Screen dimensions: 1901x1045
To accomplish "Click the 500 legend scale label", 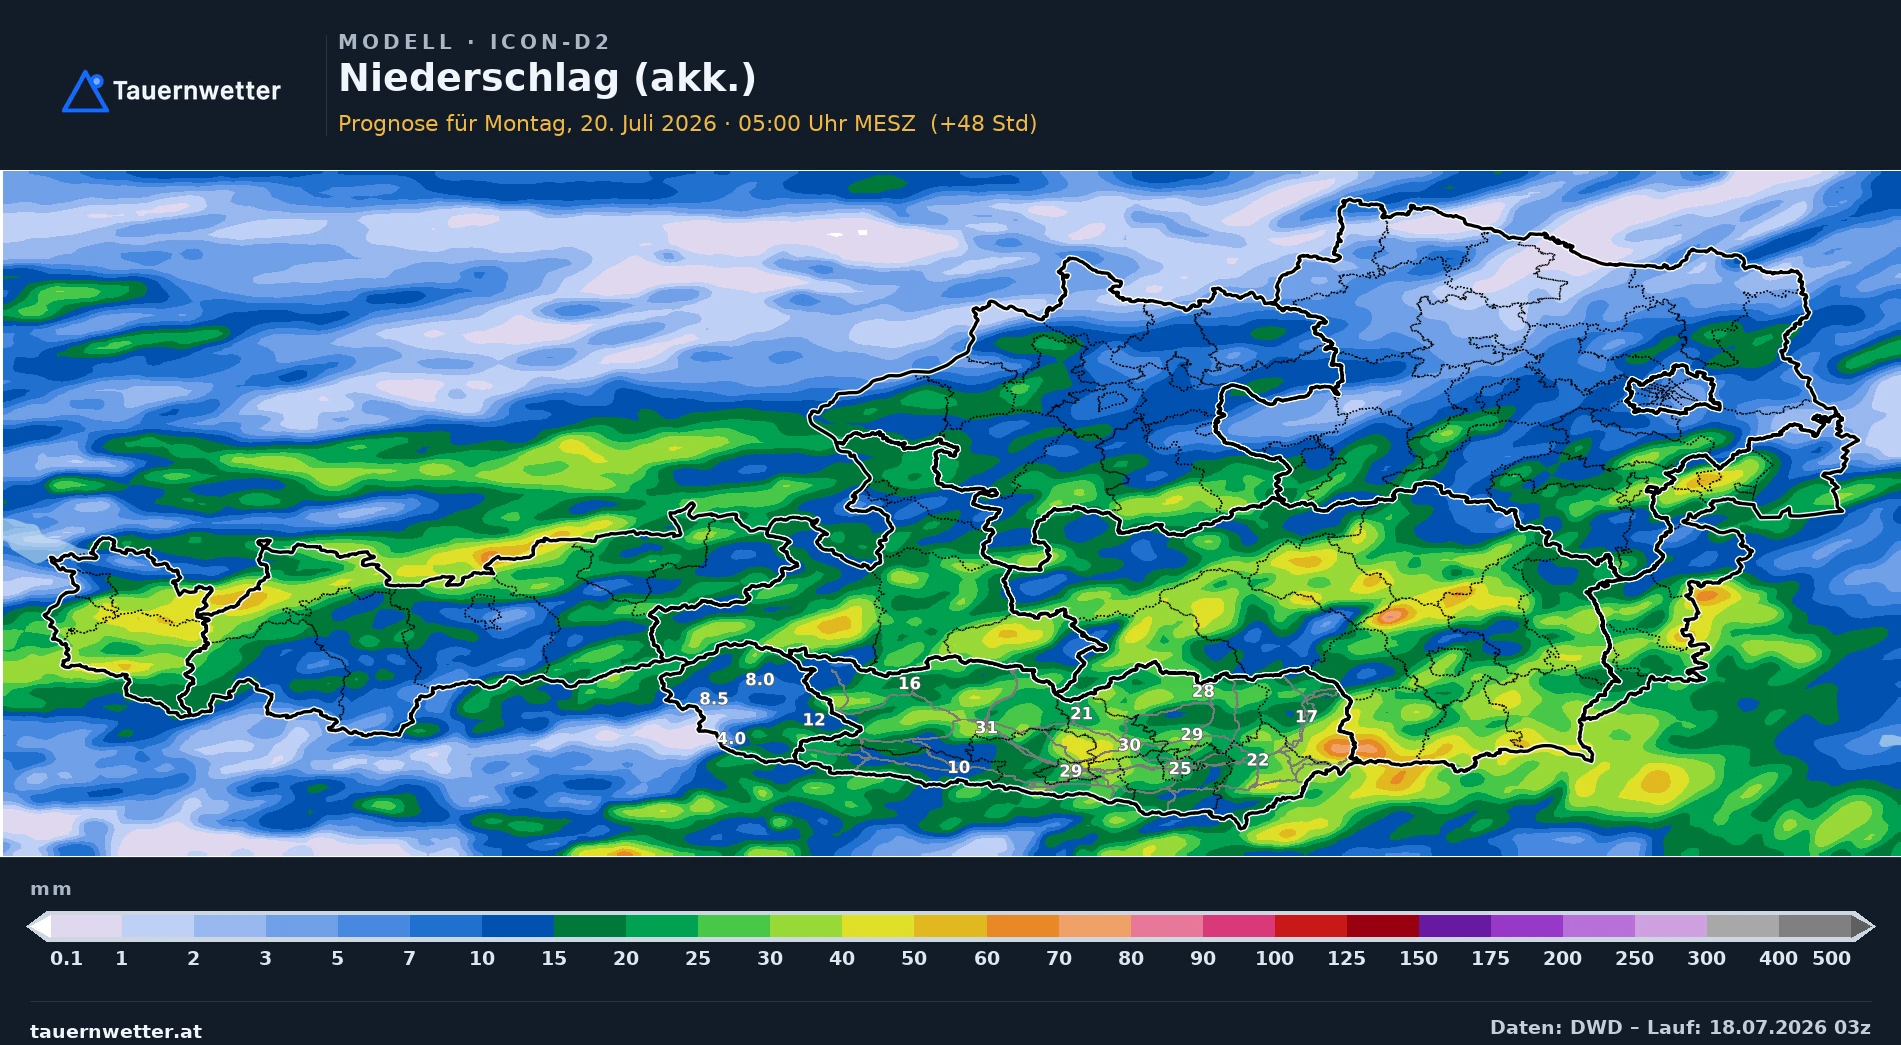I will pos(1832,958).
